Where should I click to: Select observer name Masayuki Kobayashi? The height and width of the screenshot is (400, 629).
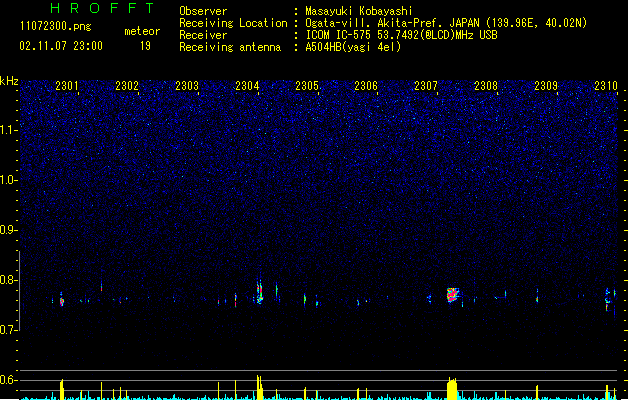pyautogui.click(x=359, y=11)
